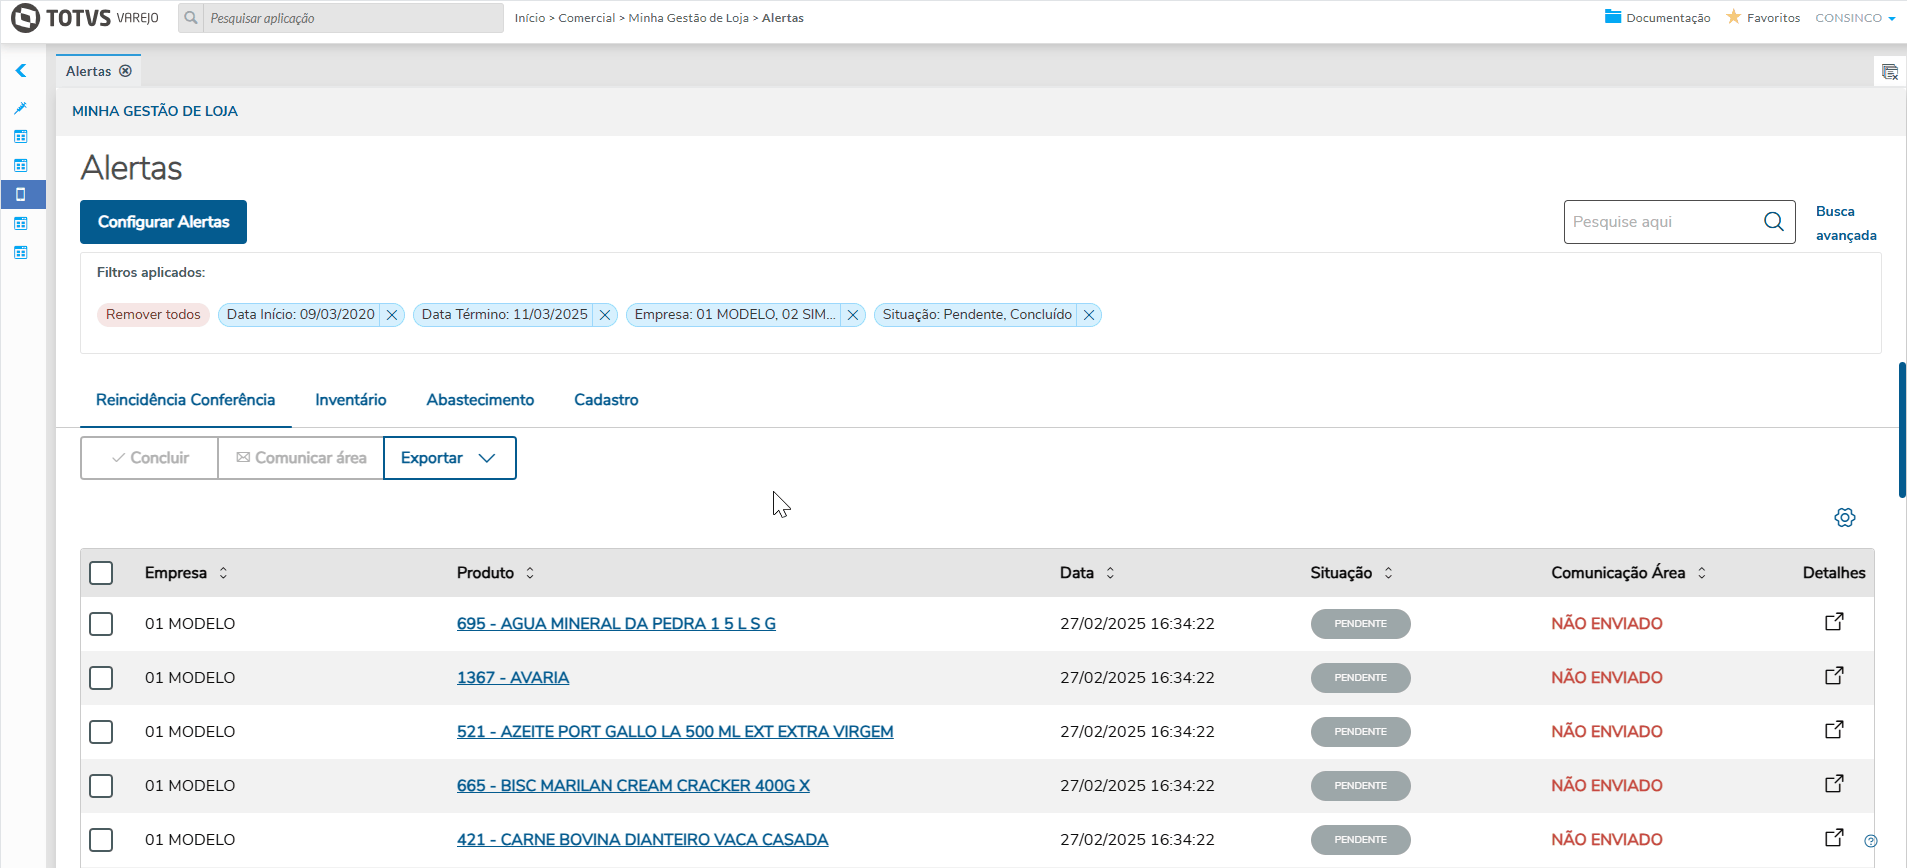Check the 1367 - AVARIA row checkbox
Viewport: 1907px width, 868px height.
(x=101, y=678)
